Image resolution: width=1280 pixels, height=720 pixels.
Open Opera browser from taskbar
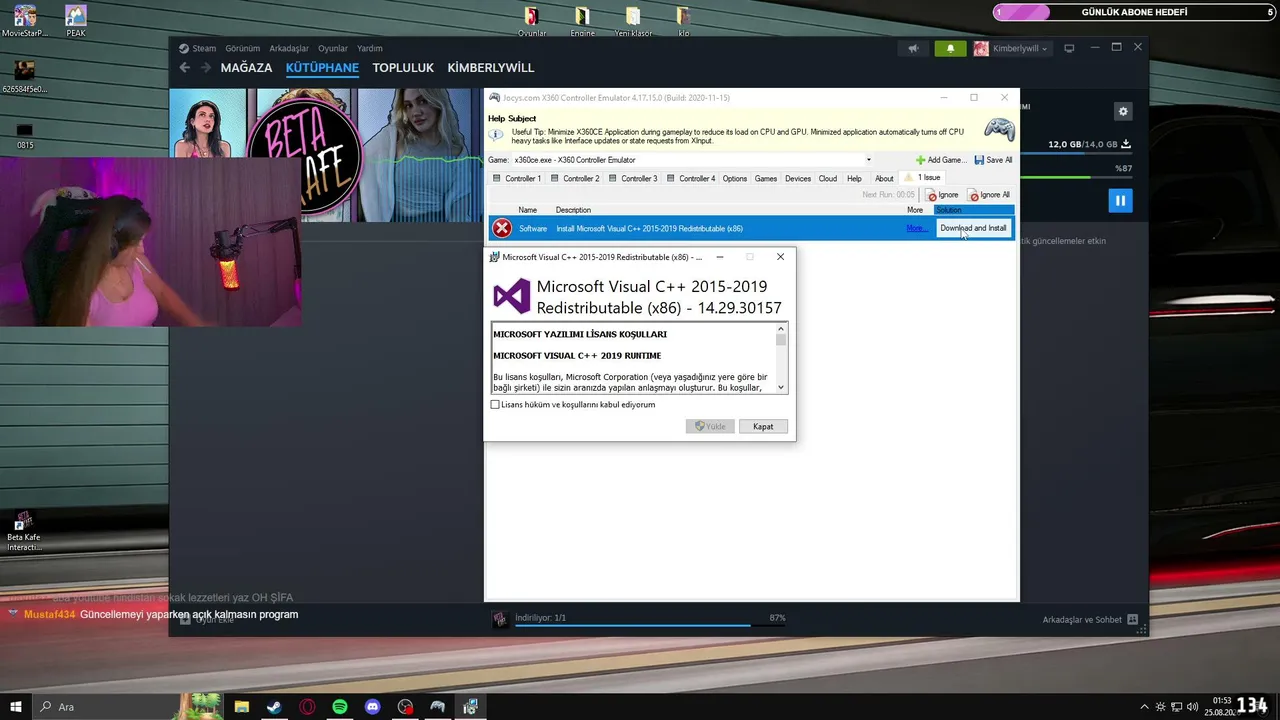click(x=307, y=707)
